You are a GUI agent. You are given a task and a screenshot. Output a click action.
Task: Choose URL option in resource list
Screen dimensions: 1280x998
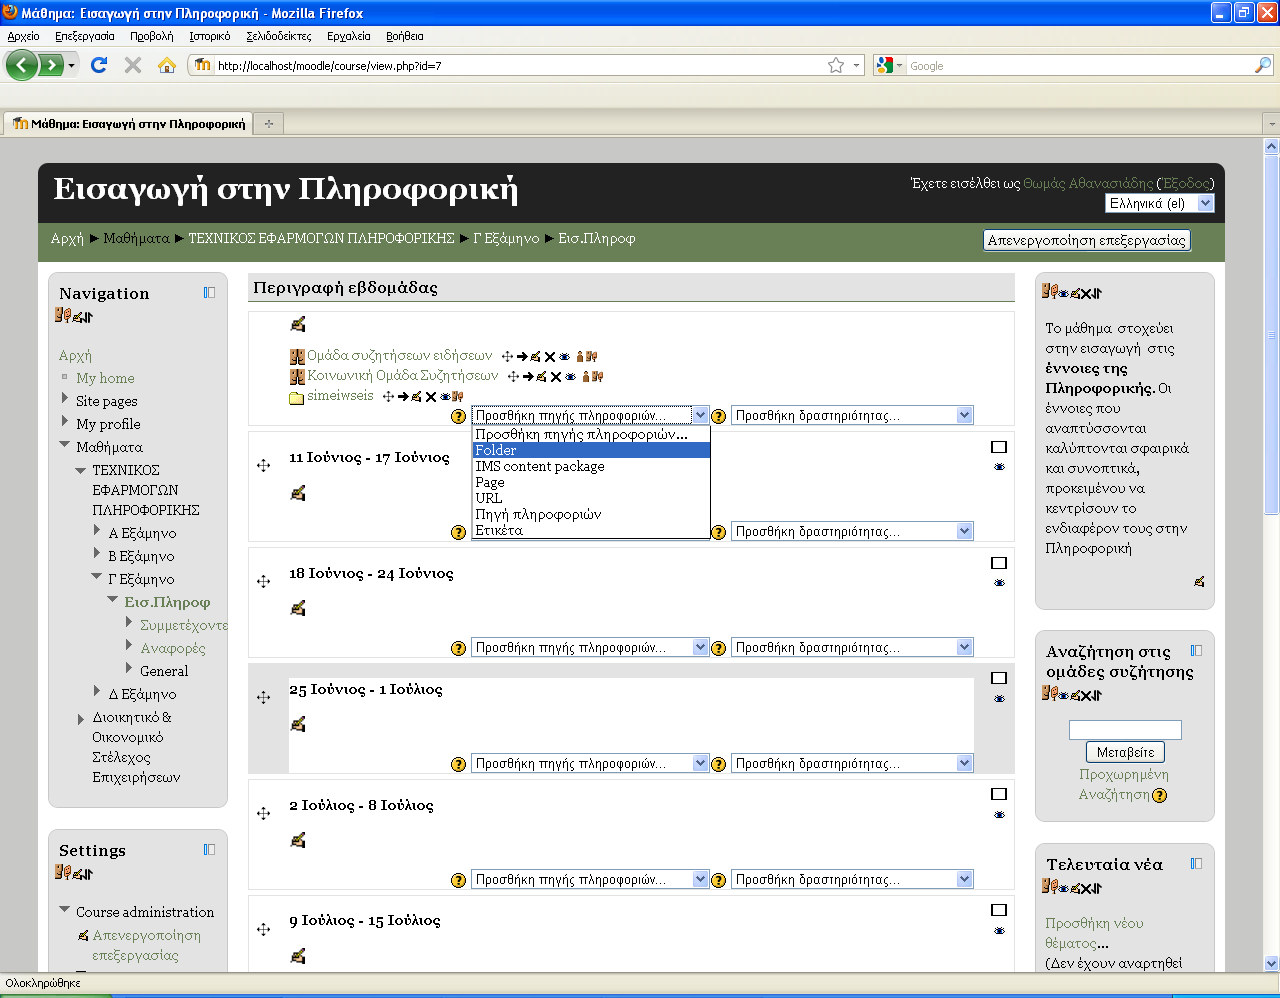click(591, 498)
